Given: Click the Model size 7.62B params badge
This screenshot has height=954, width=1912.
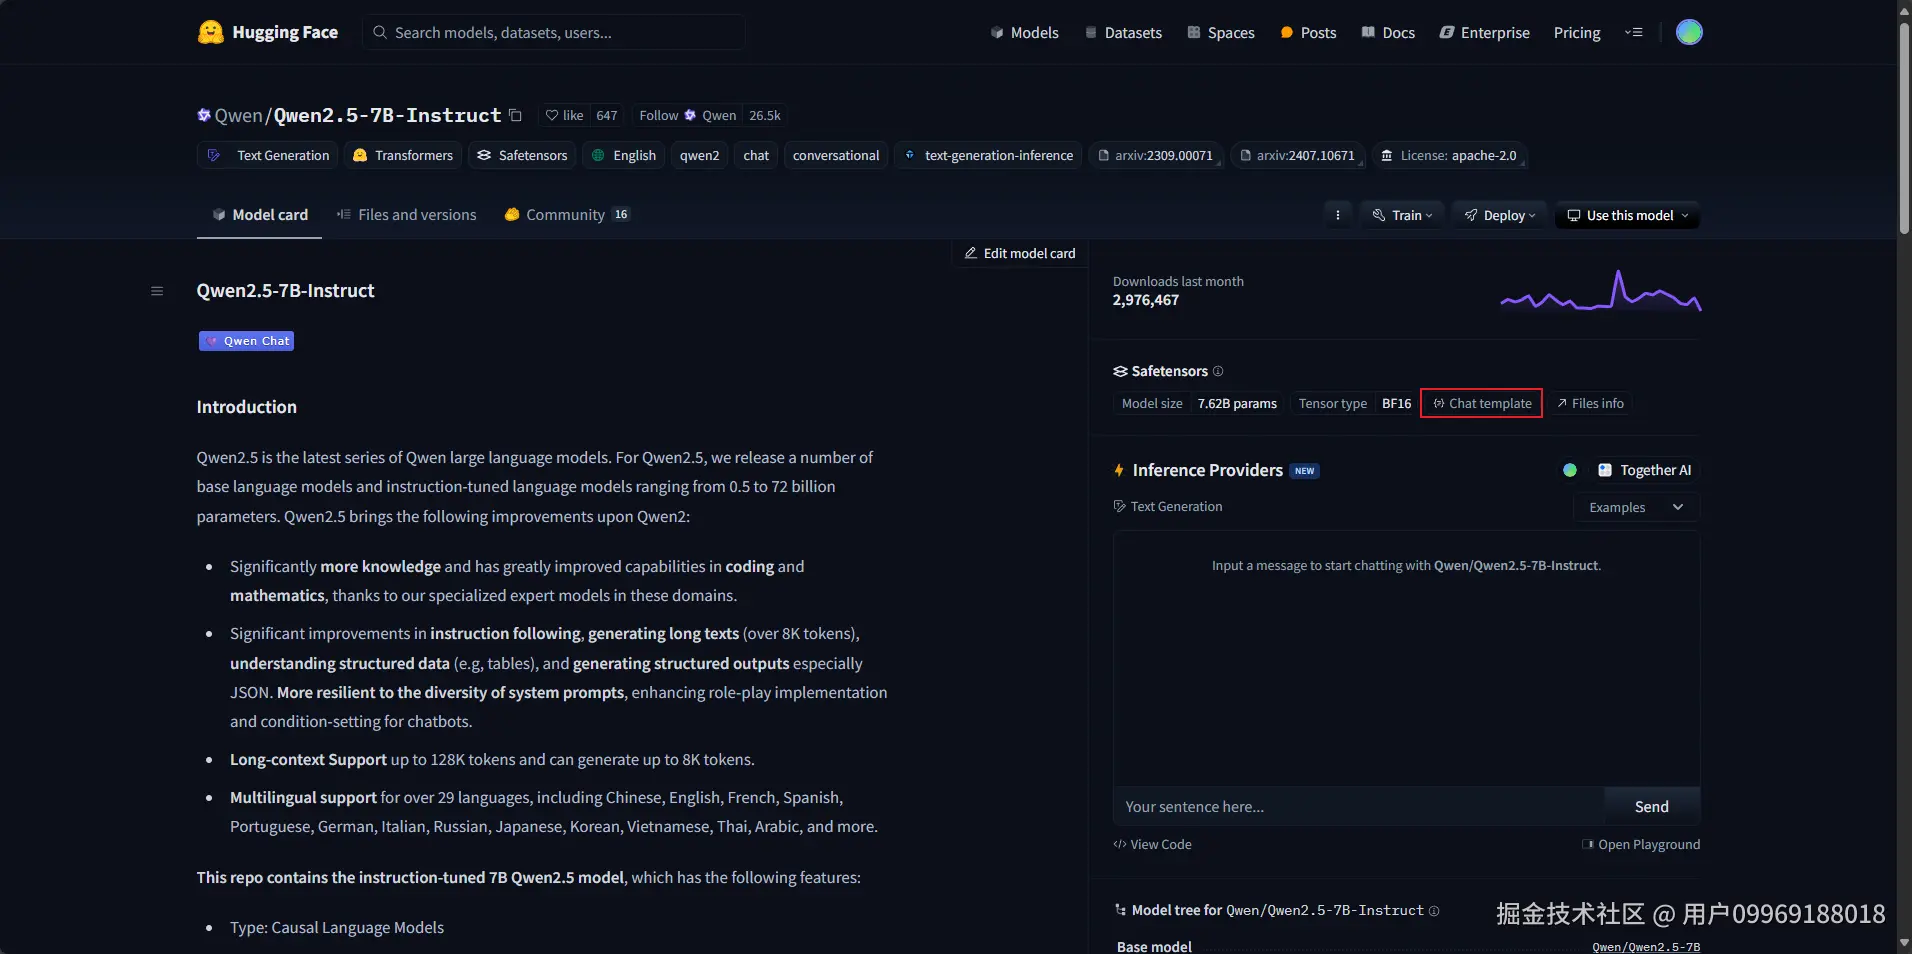Looking at the screenshot, I should [1199, 403].
